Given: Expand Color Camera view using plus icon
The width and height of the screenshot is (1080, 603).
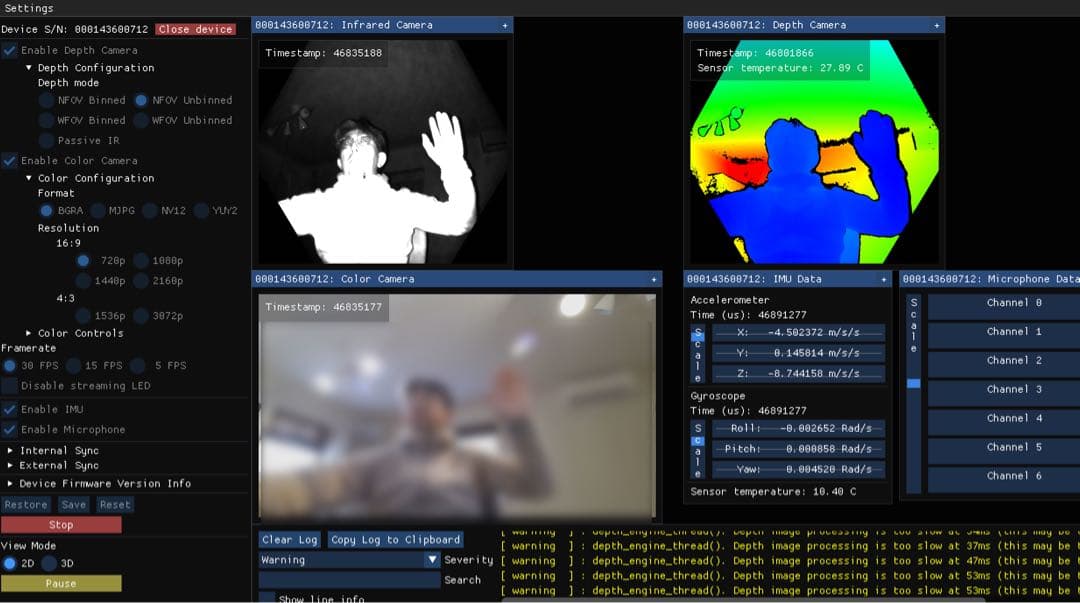Looking at the screenshot, I should point(654,279).
